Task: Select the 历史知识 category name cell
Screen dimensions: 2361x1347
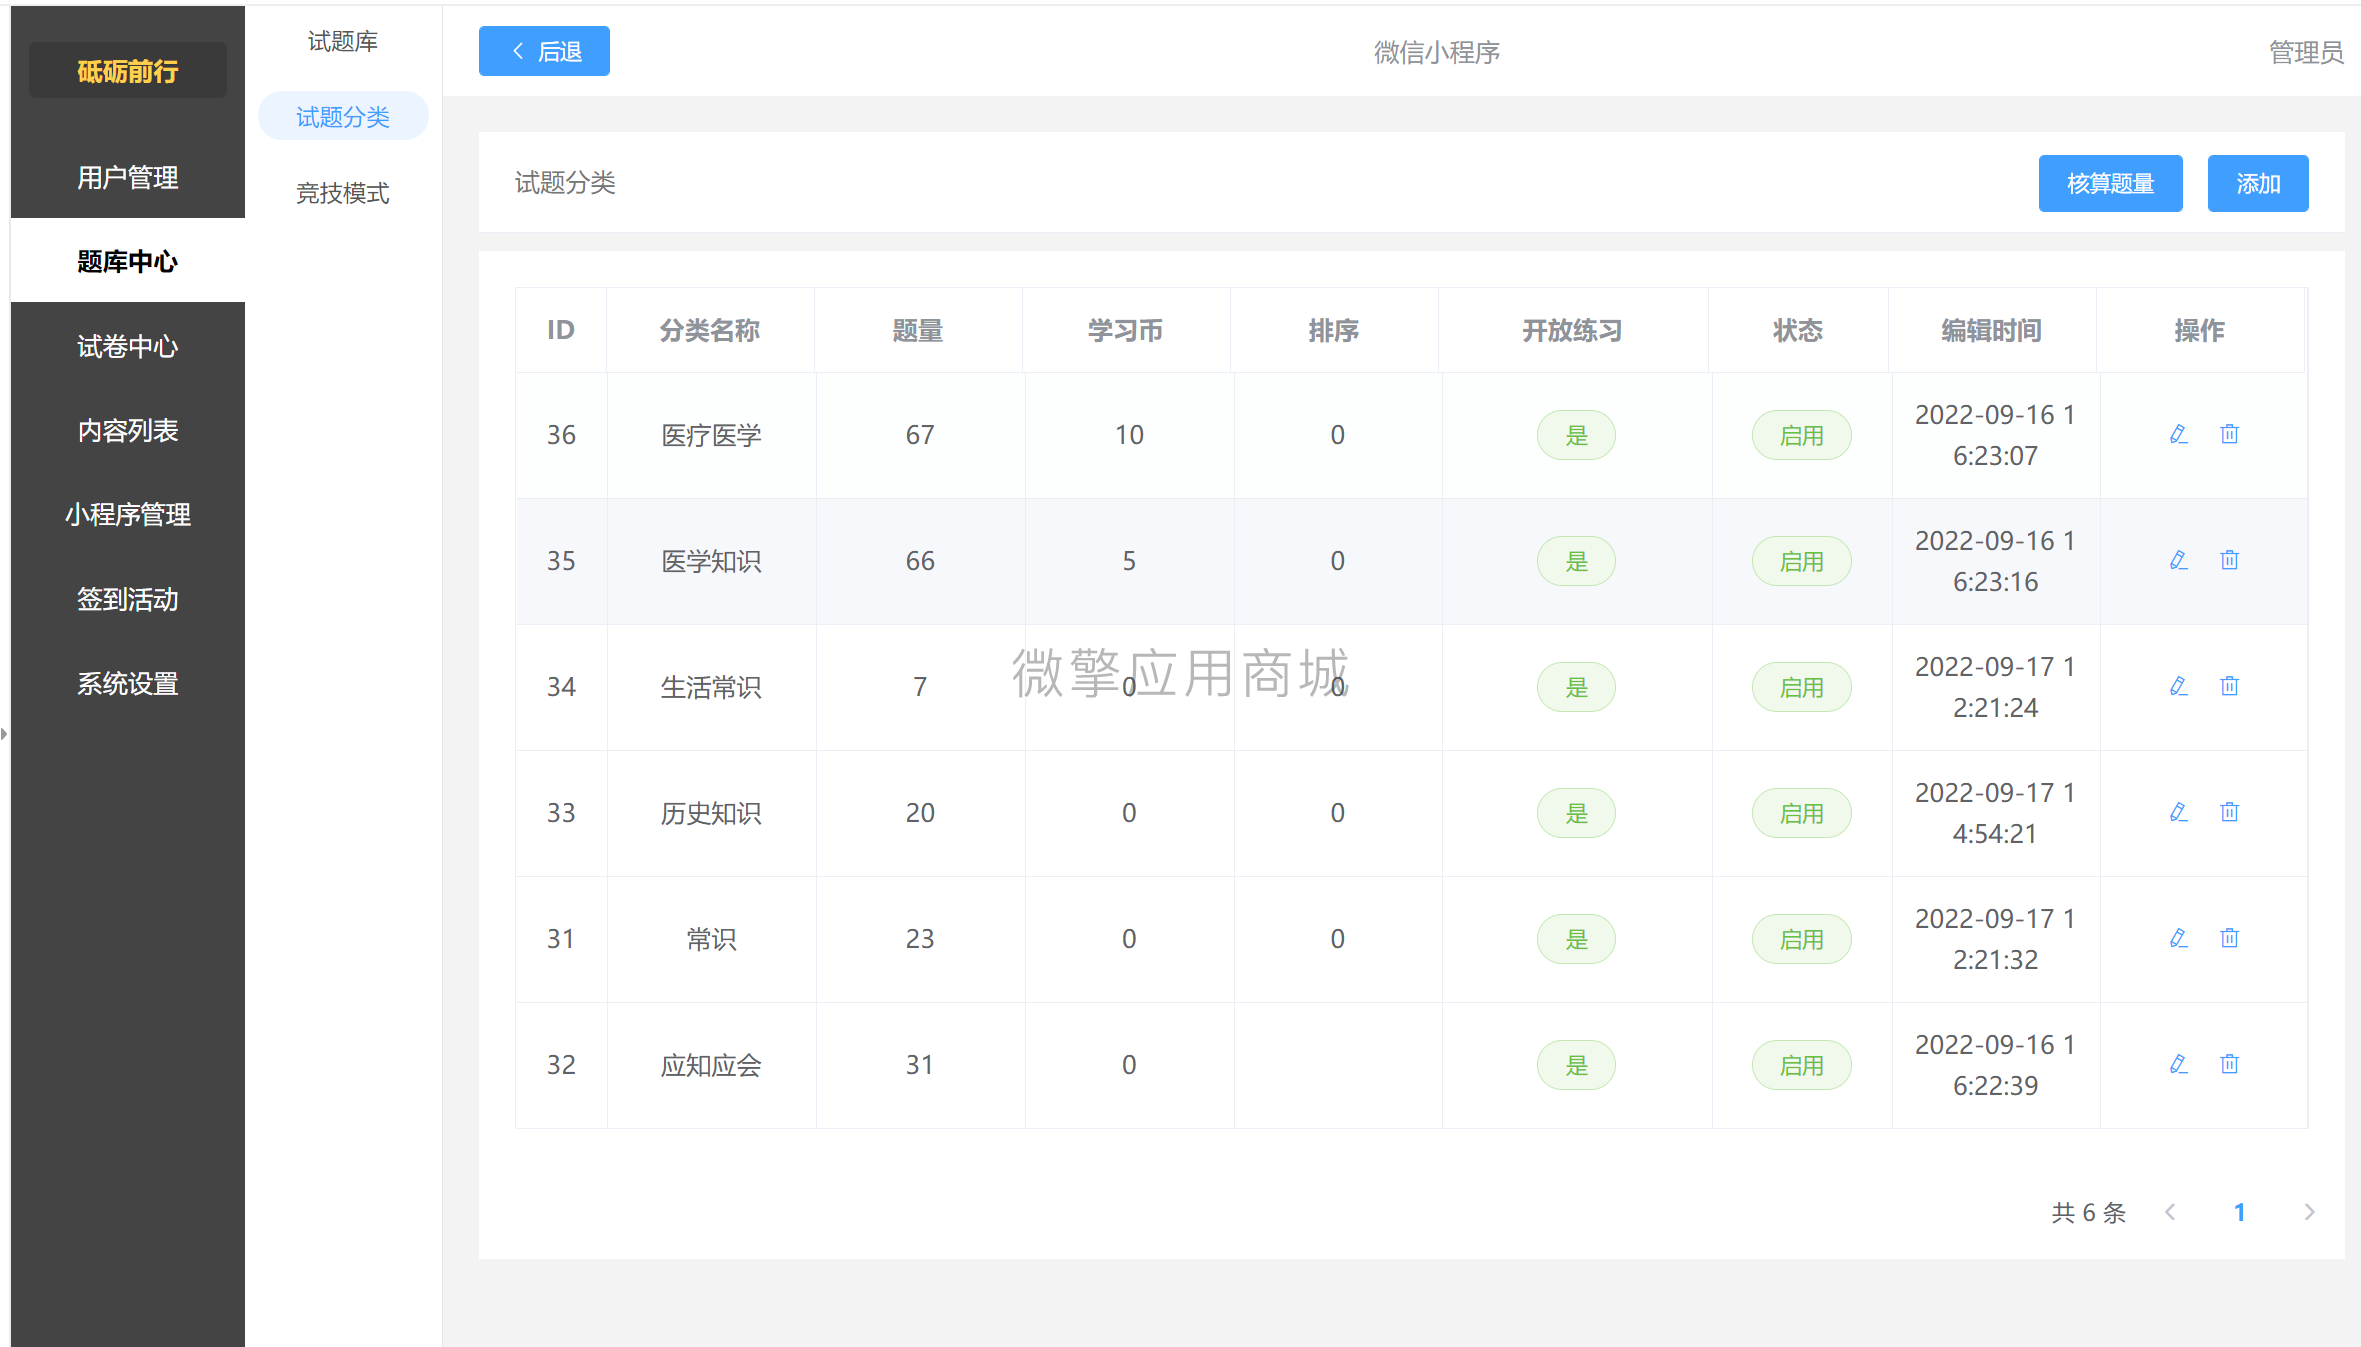Action: tap(711, 813)
